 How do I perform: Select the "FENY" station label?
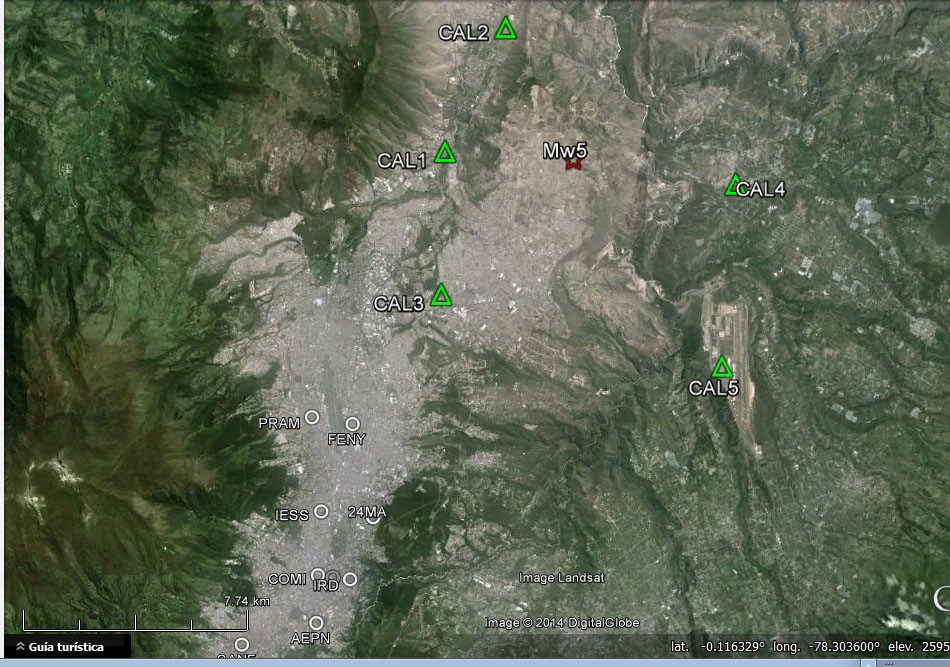[x=347, y=439]
